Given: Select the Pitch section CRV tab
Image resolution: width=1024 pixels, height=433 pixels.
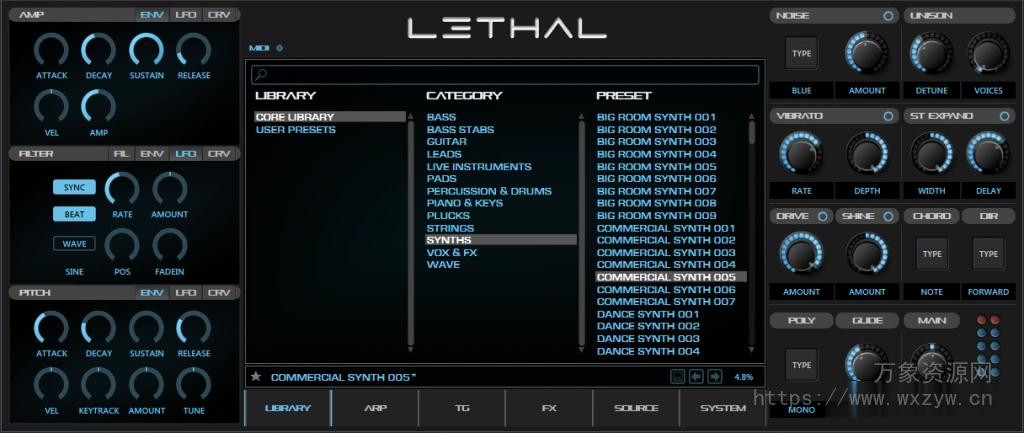Looking at the screenshot, I should click(219, 293).
